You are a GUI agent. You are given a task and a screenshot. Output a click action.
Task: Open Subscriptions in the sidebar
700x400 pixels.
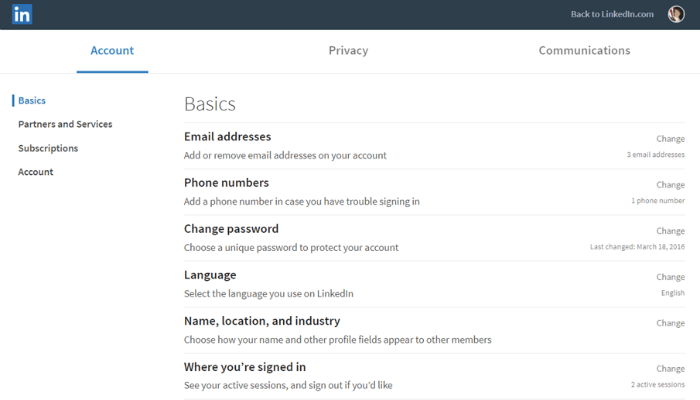pyautogui.click(x=48, y=148)
